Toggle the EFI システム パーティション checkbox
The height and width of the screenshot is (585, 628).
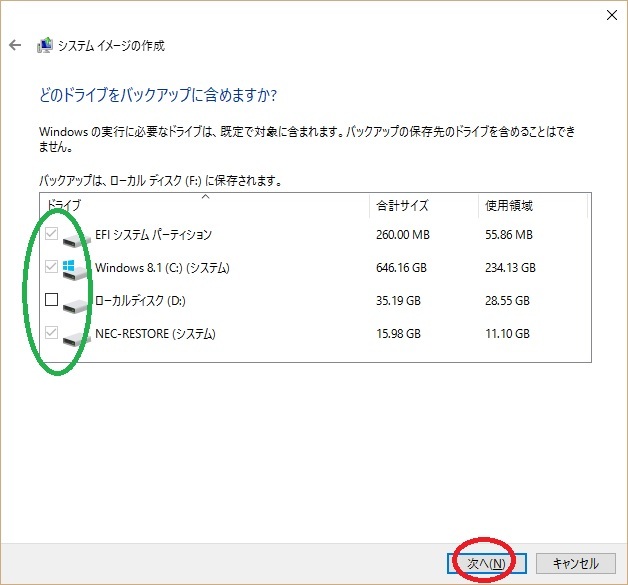(51, 233)
